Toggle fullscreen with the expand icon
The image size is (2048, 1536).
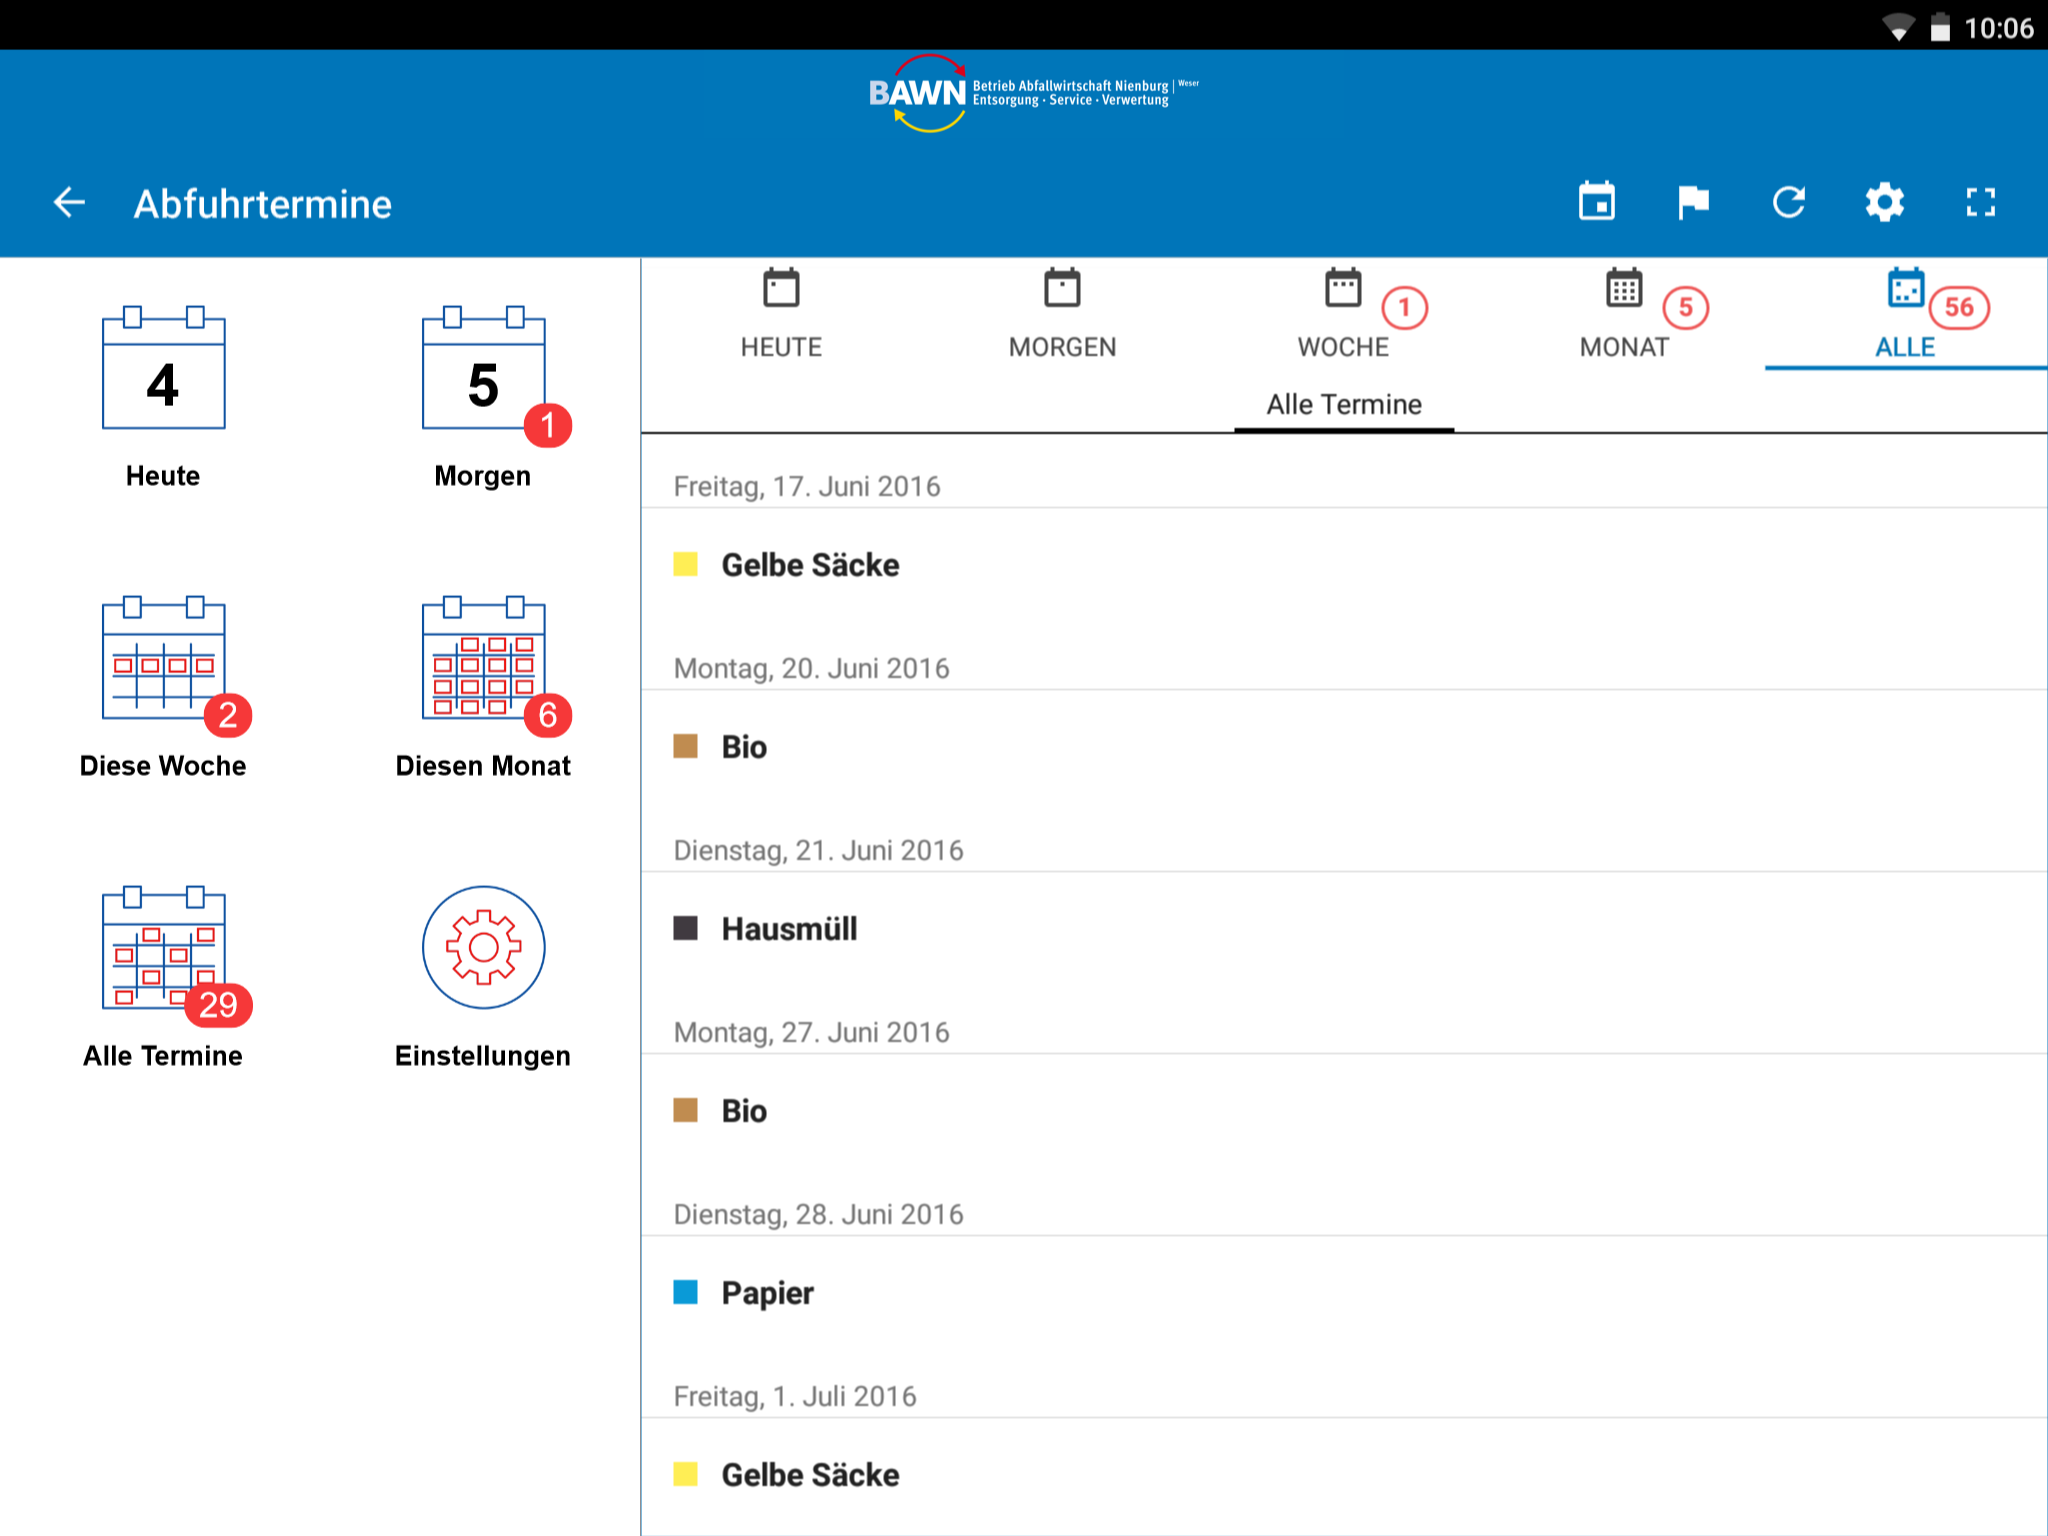[x=1980, y=203]
